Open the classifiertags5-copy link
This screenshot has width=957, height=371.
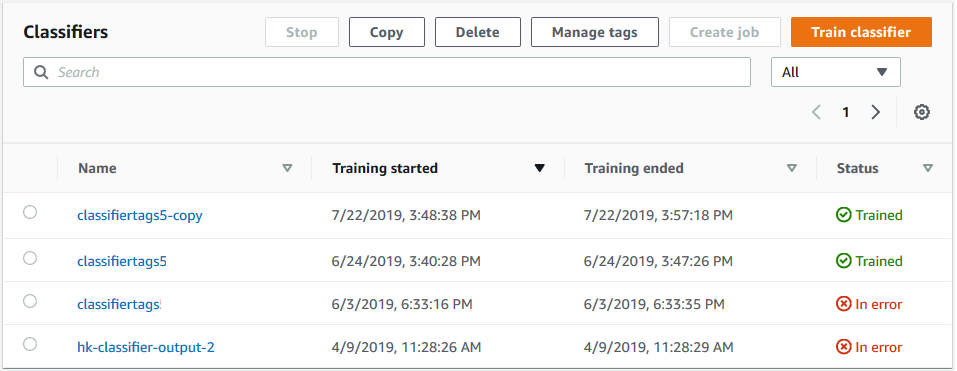(x=140, y=215)
